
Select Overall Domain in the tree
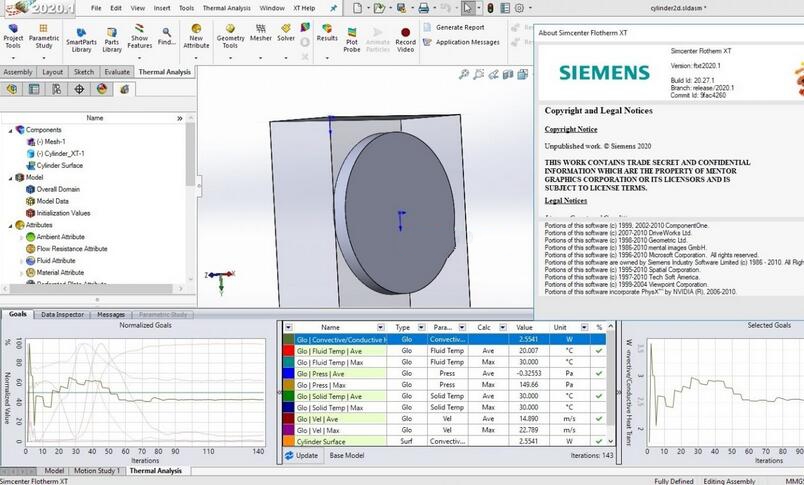click(x=58, y=189)
